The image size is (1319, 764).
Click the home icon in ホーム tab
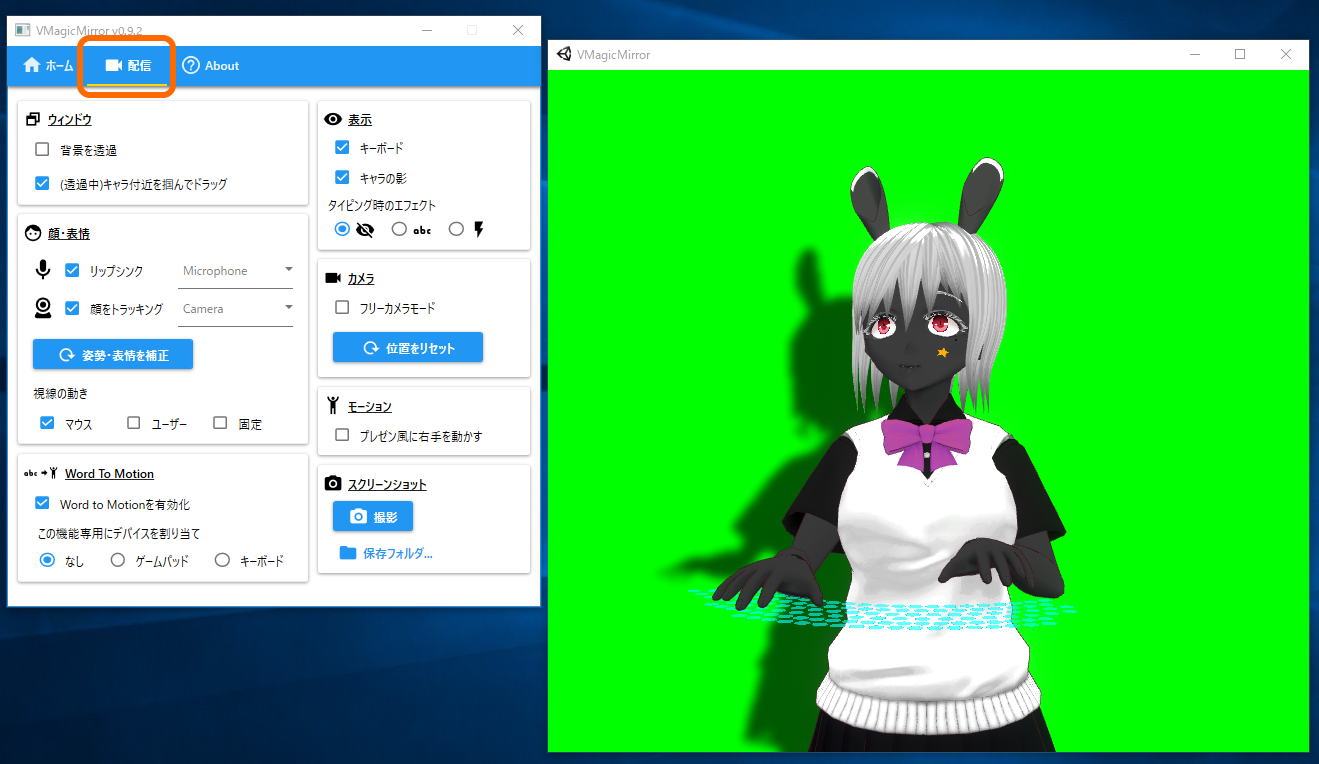[32, 65]
